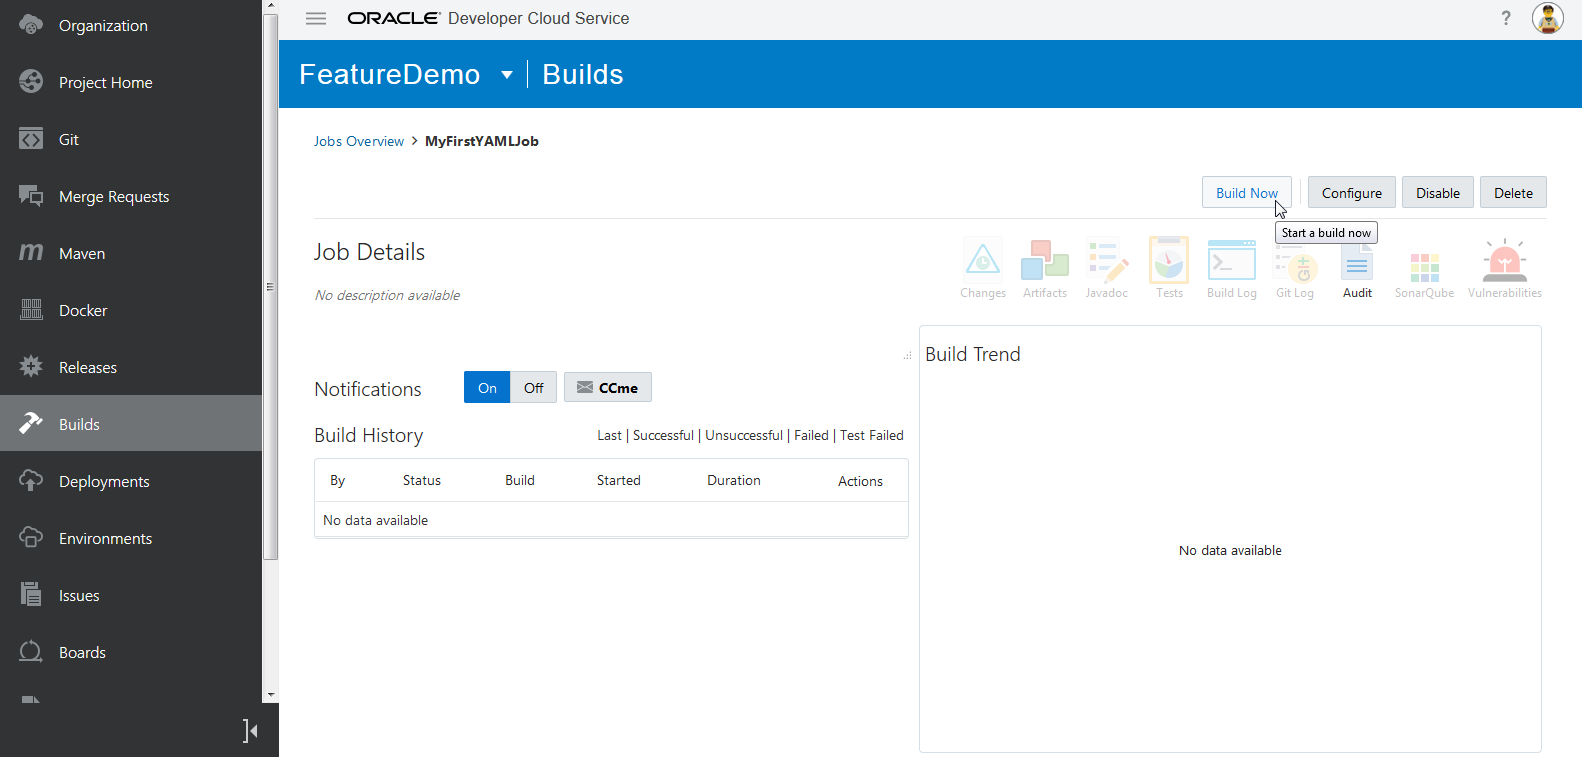This screenshot has height=757, width=1582.
Task: Click the Issues icon
Action: (x=31, y=595)
